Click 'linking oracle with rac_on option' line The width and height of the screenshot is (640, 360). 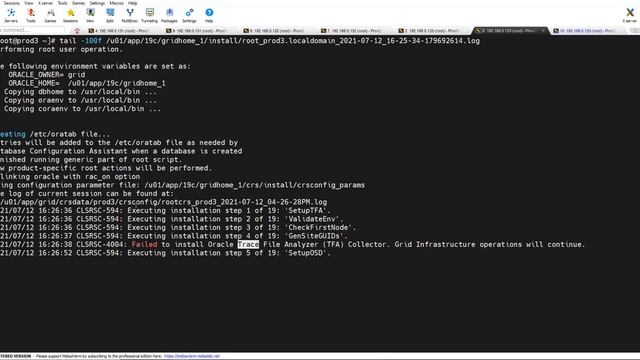click(70, 177)
